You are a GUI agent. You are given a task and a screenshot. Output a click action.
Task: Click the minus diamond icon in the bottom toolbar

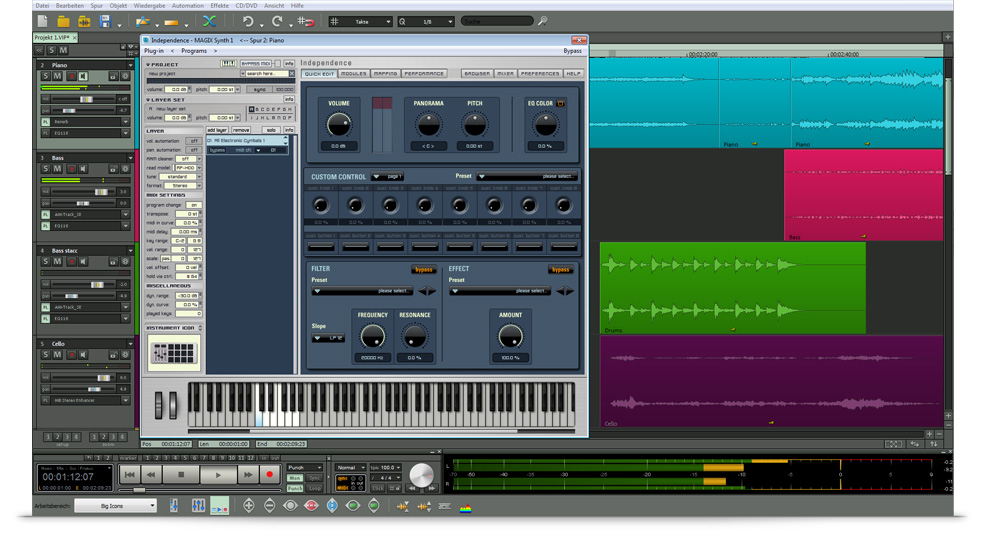pyautogui.click(x=269, y=506)
